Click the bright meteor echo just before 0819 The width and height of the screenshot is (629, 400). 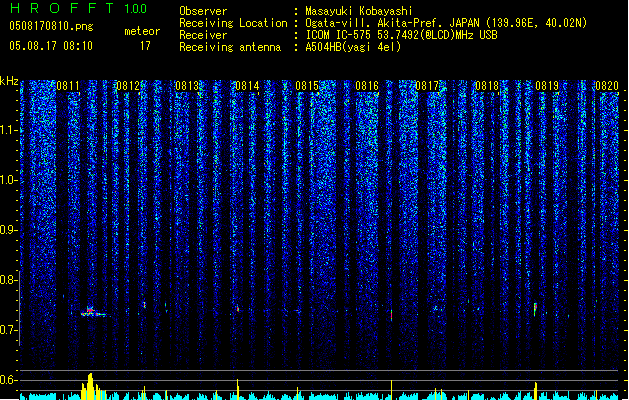[535, 309]
